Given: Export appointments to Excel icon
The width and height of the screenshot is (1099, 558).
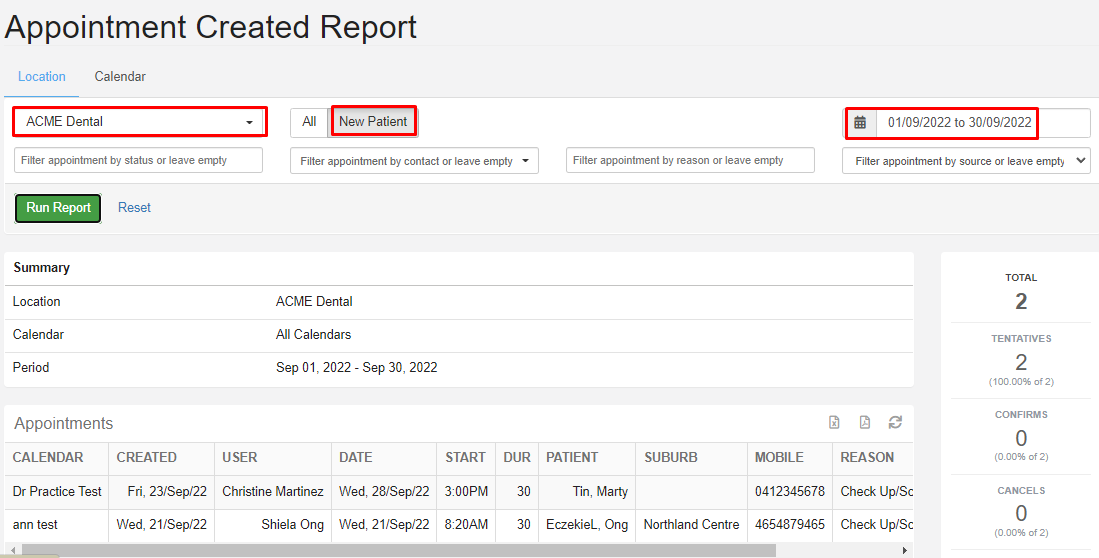Looking at the screenshot, I should pyautogui.click(x=834, y=422).
